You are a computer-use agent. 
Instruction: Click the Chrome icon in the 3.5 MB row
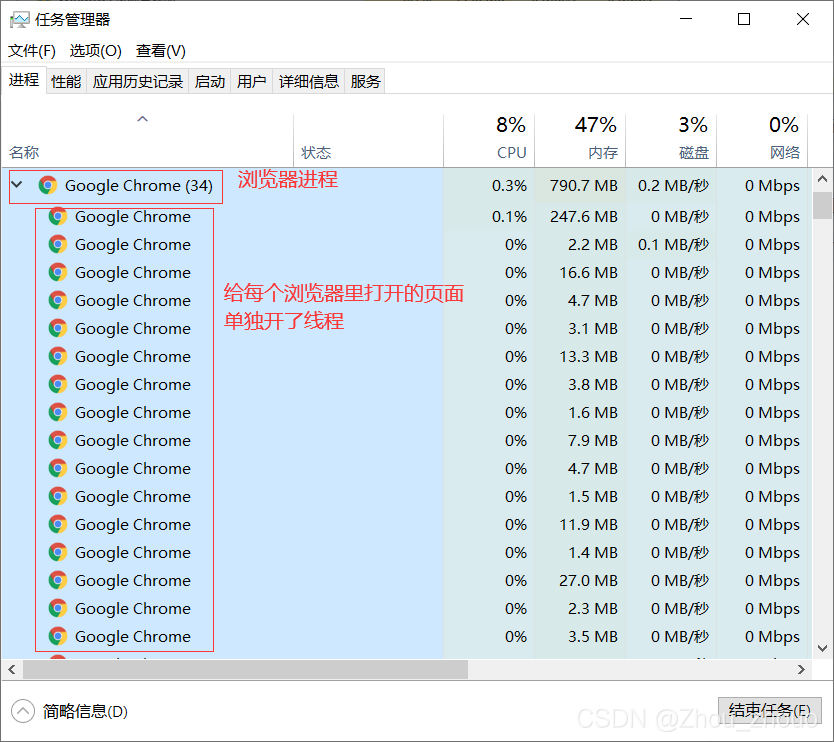pos(58,636)
